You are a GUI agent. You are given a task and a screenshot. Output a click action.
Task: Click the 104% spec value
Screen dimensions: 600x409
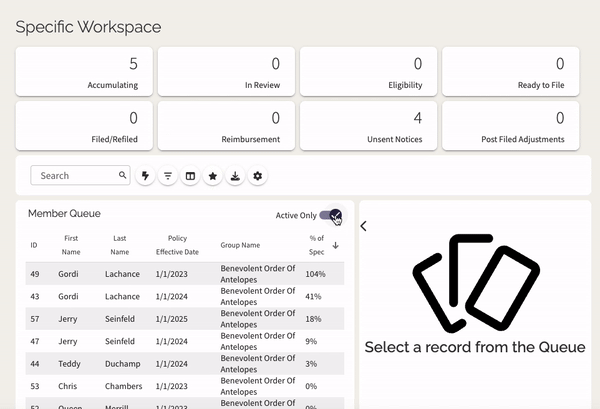pyautogui.click(x=315, y=274)
